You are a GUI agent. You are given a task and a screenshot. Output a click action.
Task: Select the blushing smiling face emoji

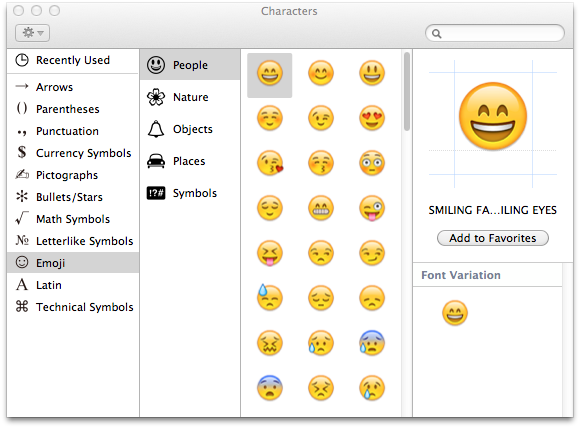click(x=321, y=73)
